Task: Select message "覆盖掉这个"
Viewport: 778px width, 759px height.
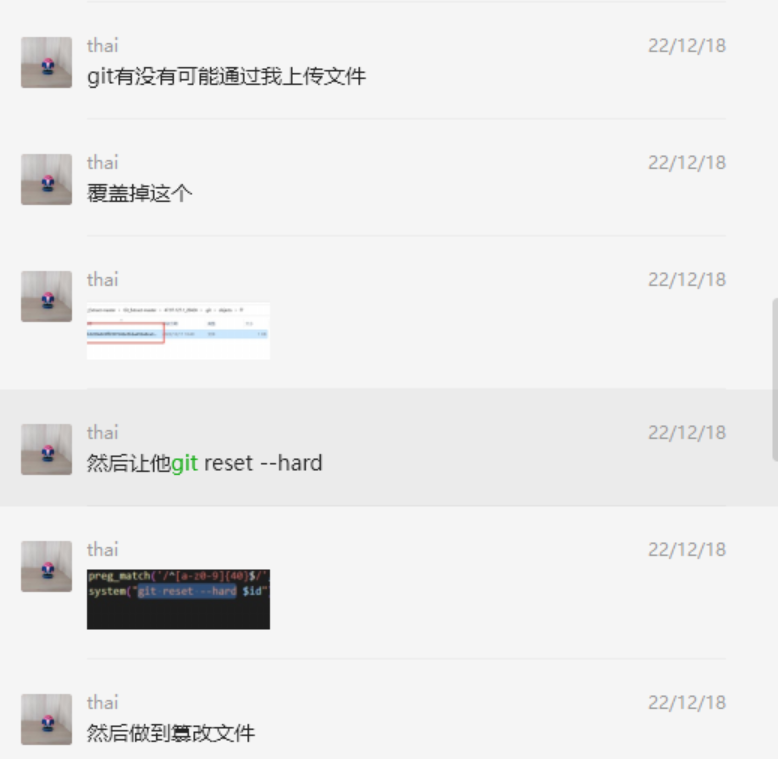Action: click(139, 193)
